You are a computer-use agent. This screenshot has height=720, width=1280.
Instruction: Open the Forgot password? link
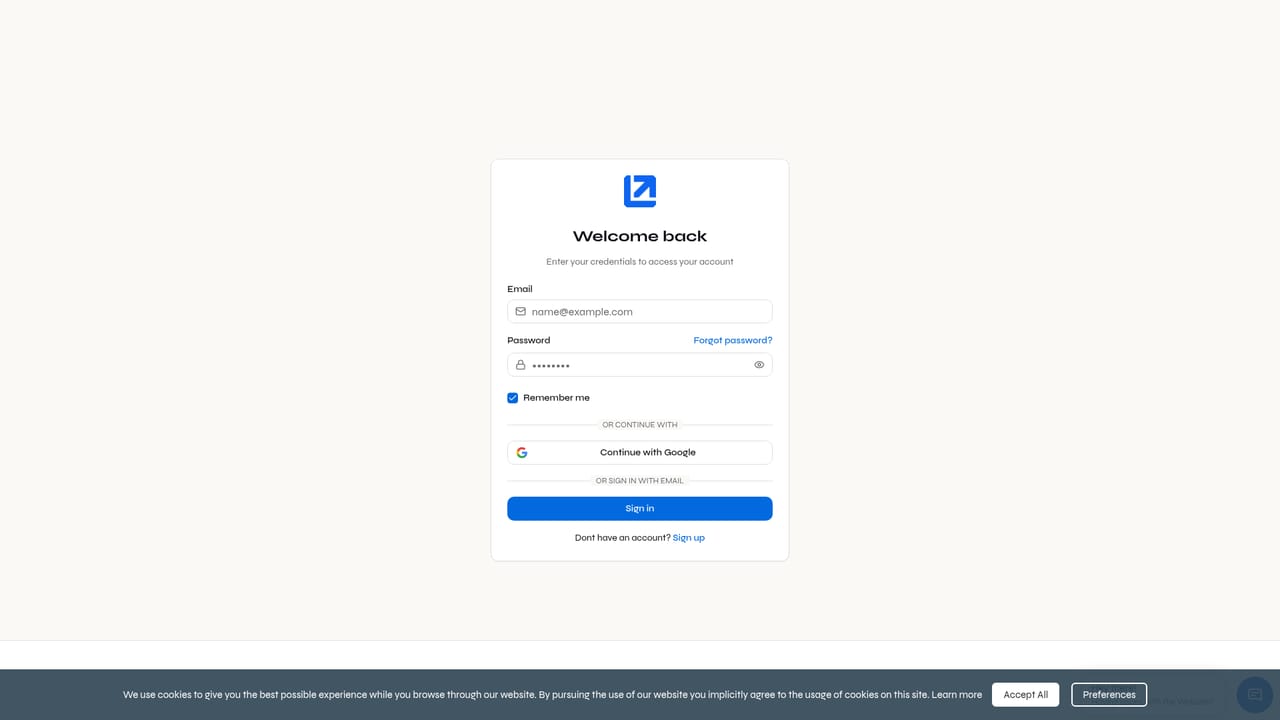pos(733,341)
